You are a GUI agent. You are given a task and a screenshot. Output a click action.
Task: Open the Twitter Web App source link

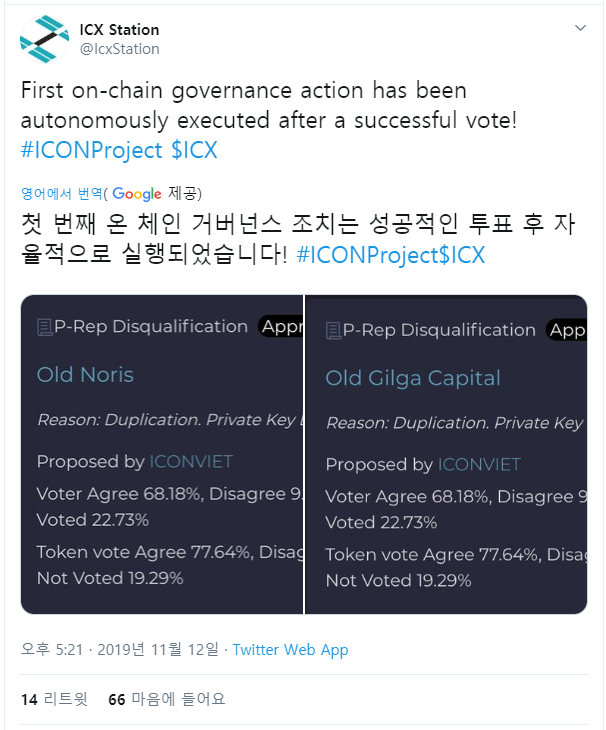click(x=290, y=649)
